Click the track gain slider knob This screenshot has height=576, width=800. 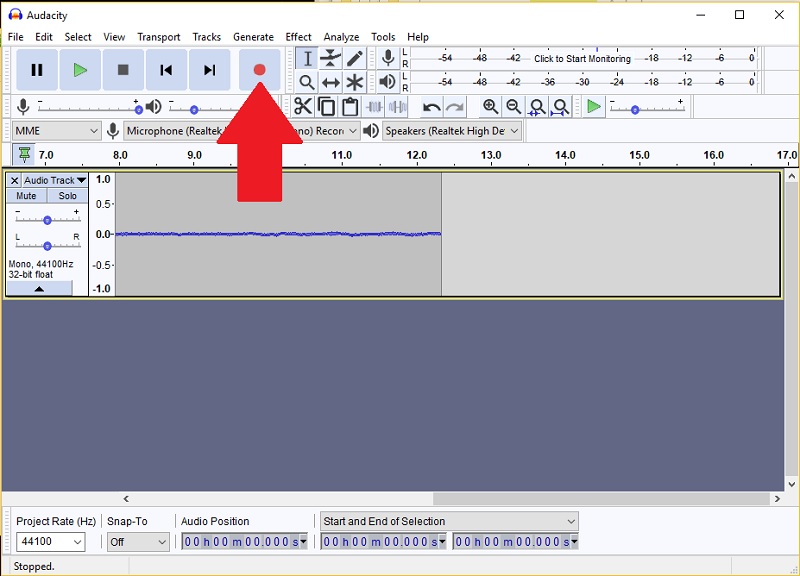47,220
